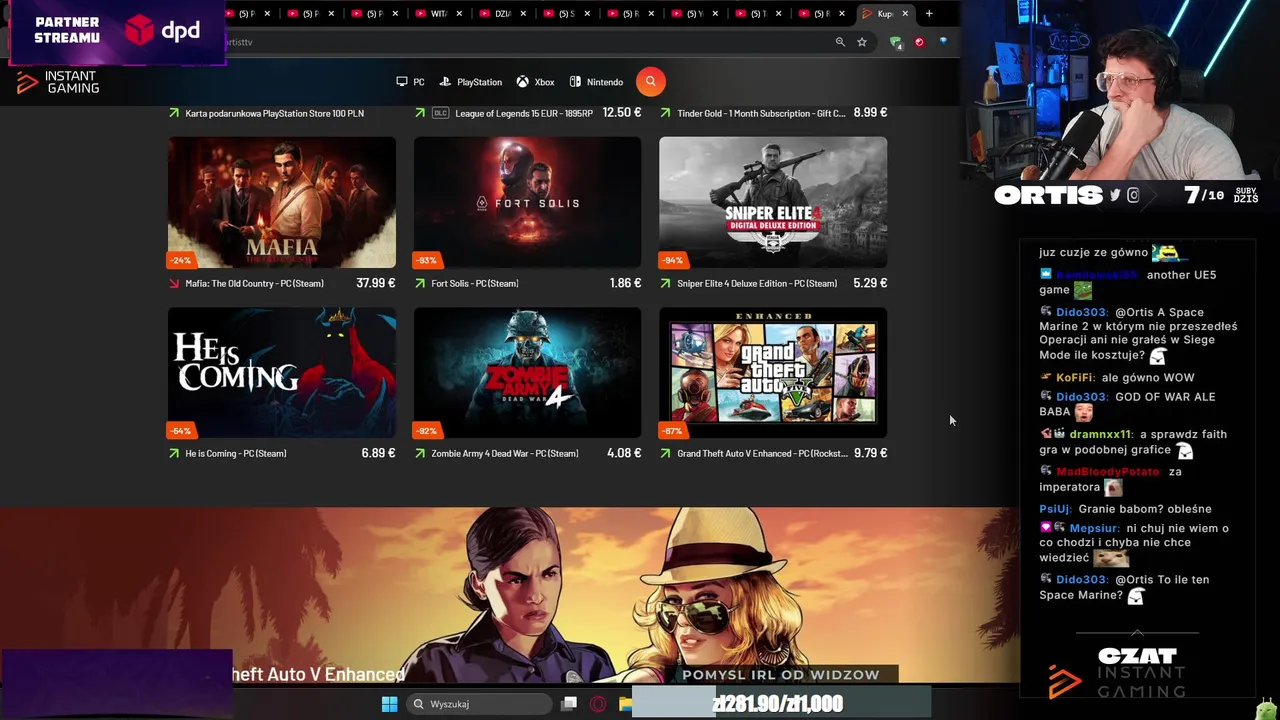Click the Mafia cover artwork thumbnail
The image size is (1280, 720).
tap(282, 203)
